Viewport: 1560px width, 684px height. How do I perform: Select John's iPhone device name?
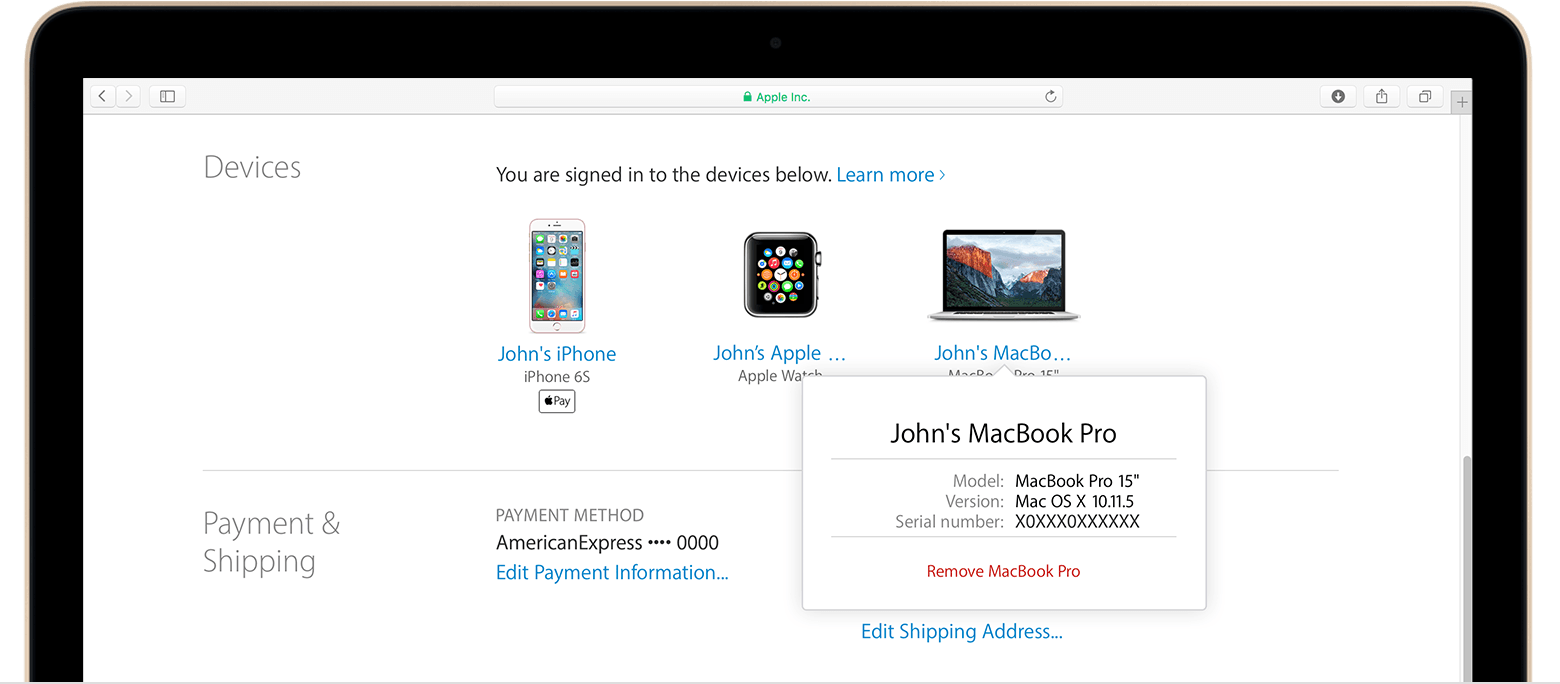tap(557, 354)
